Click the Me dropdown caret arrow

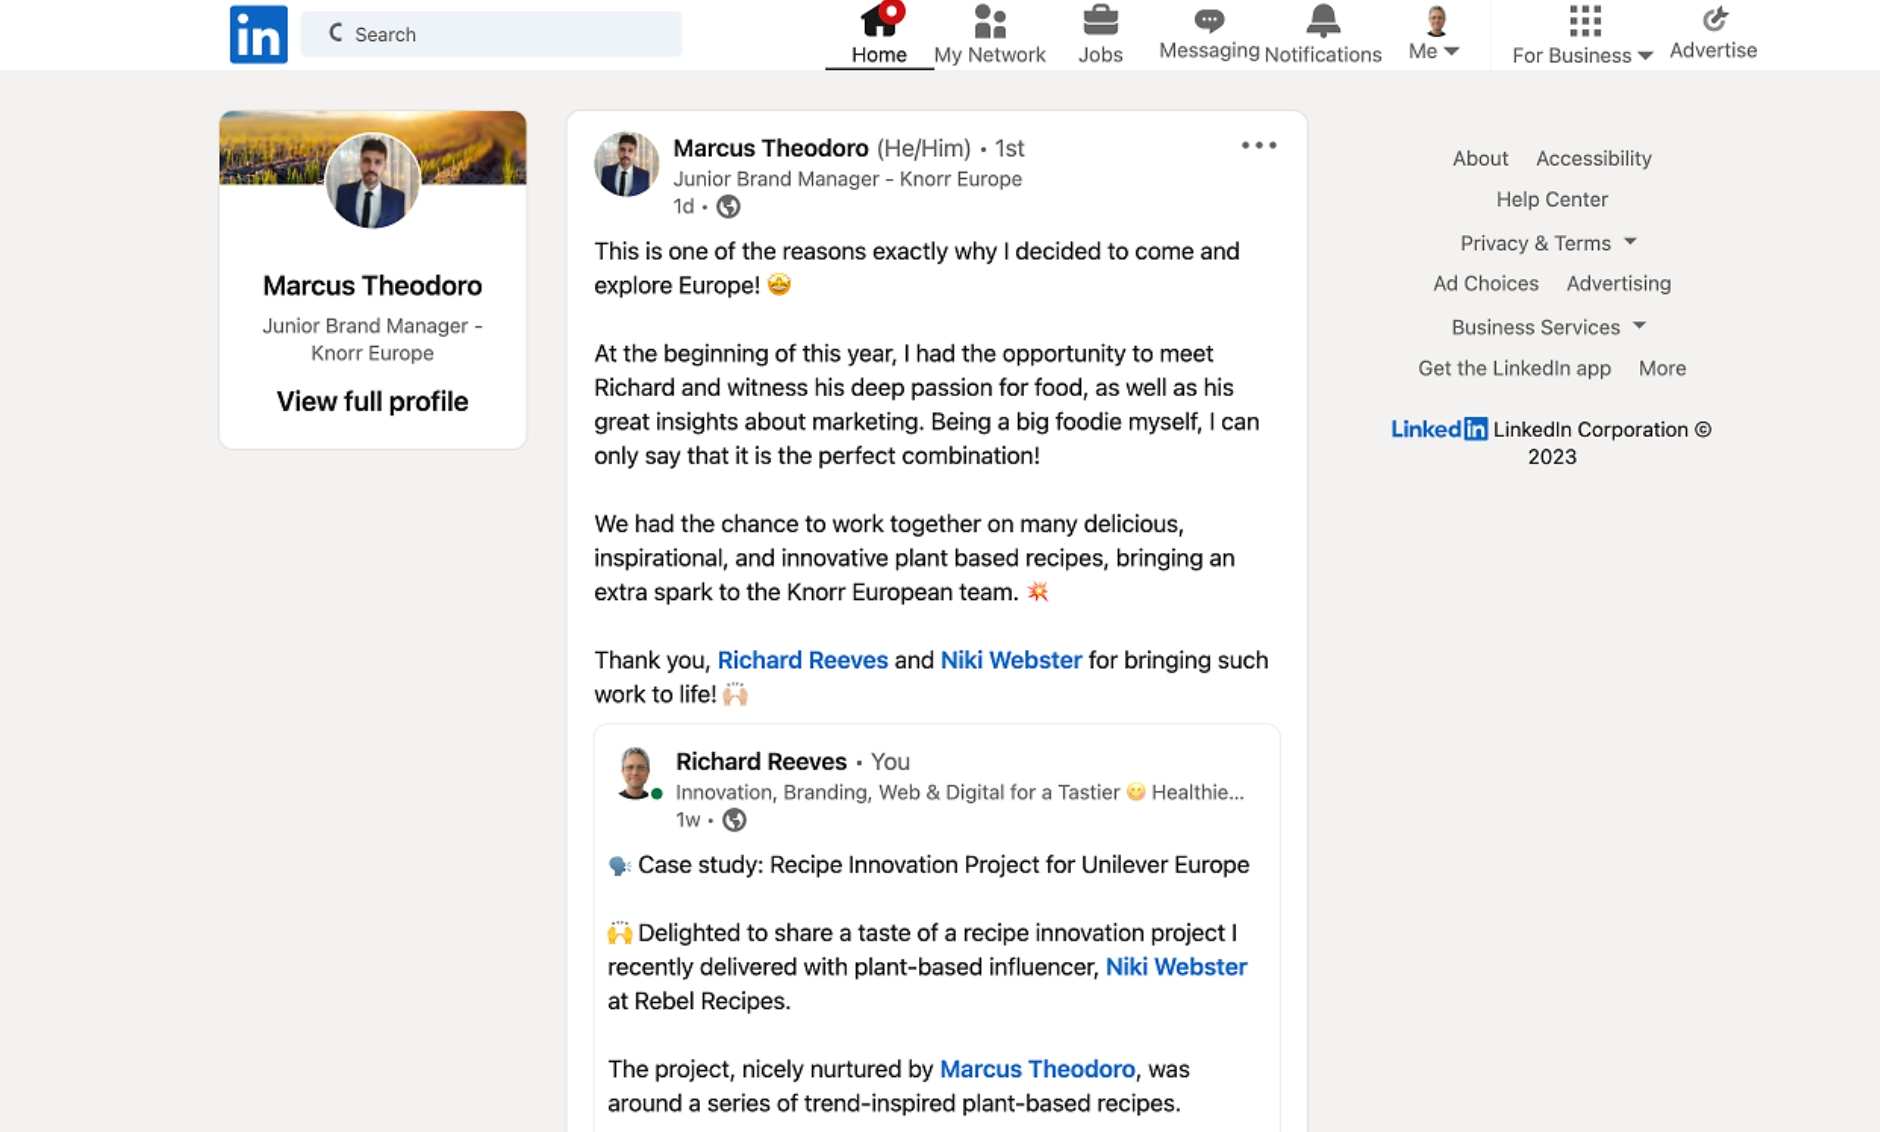(1451, 51)
